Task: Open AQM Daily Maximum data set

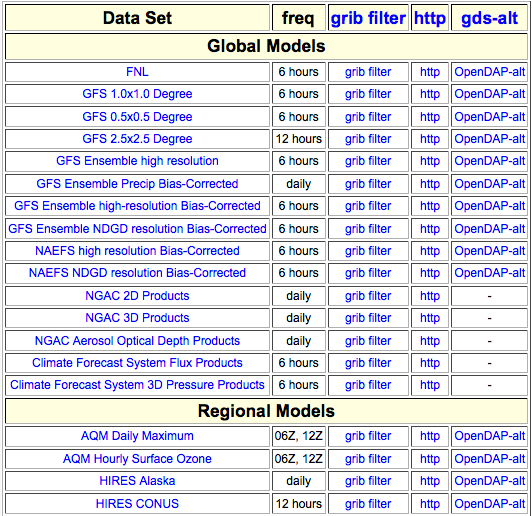Action: 137,436
